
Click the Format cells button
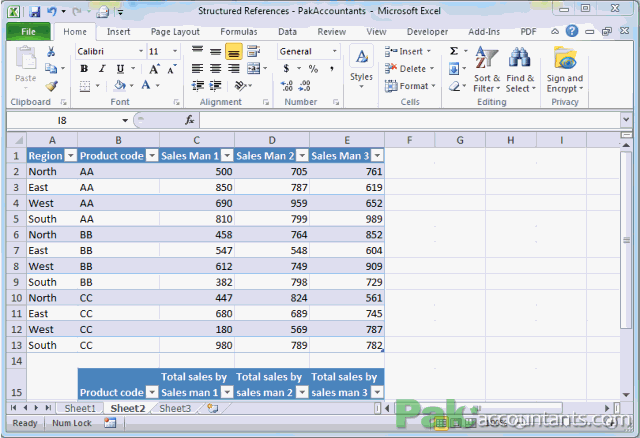coord(410,86)
